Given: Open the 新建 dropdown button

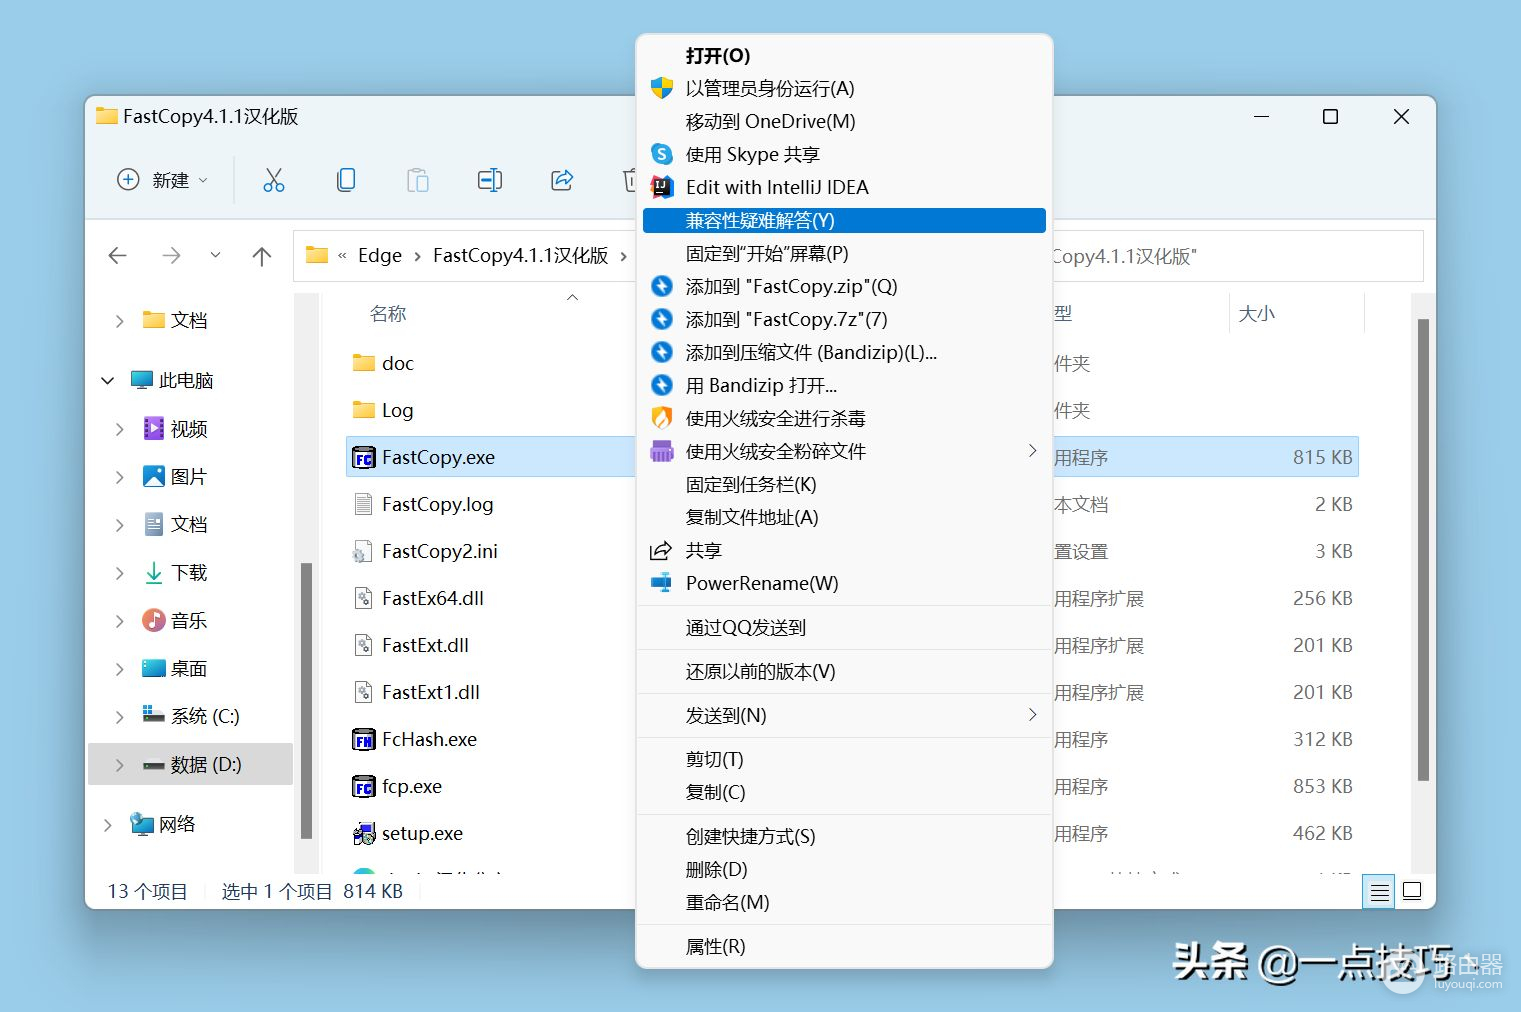Looking at the screenshot, I should (163, 180).
